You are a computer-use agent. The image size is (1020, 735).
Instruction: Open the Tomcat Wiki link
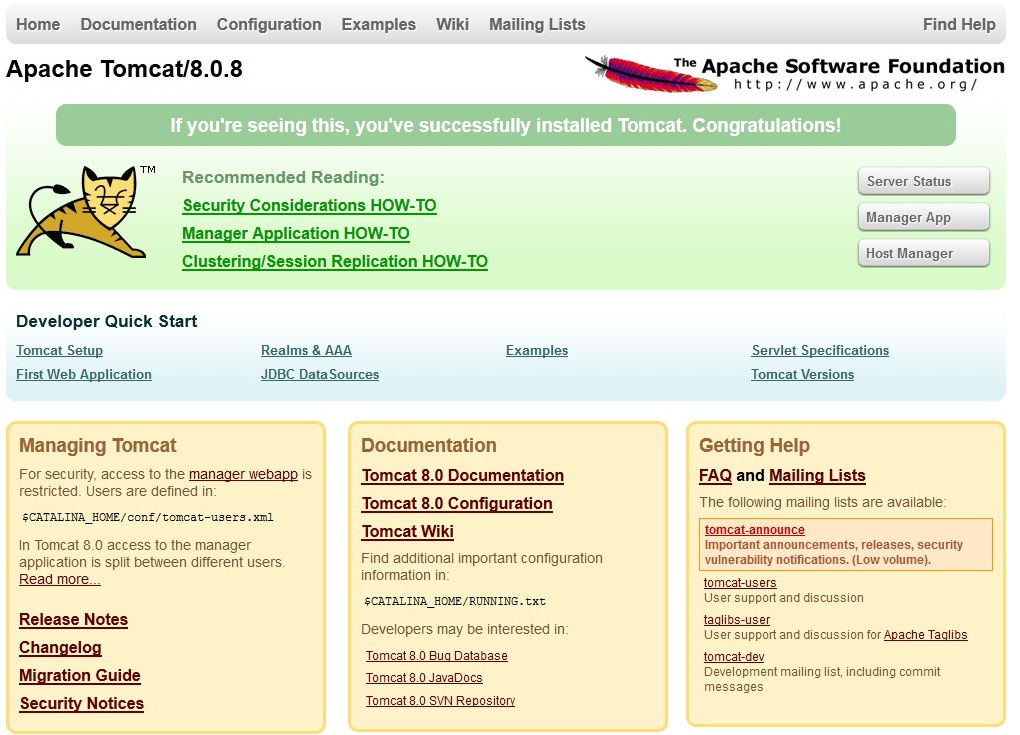click(x=408, y=531)
